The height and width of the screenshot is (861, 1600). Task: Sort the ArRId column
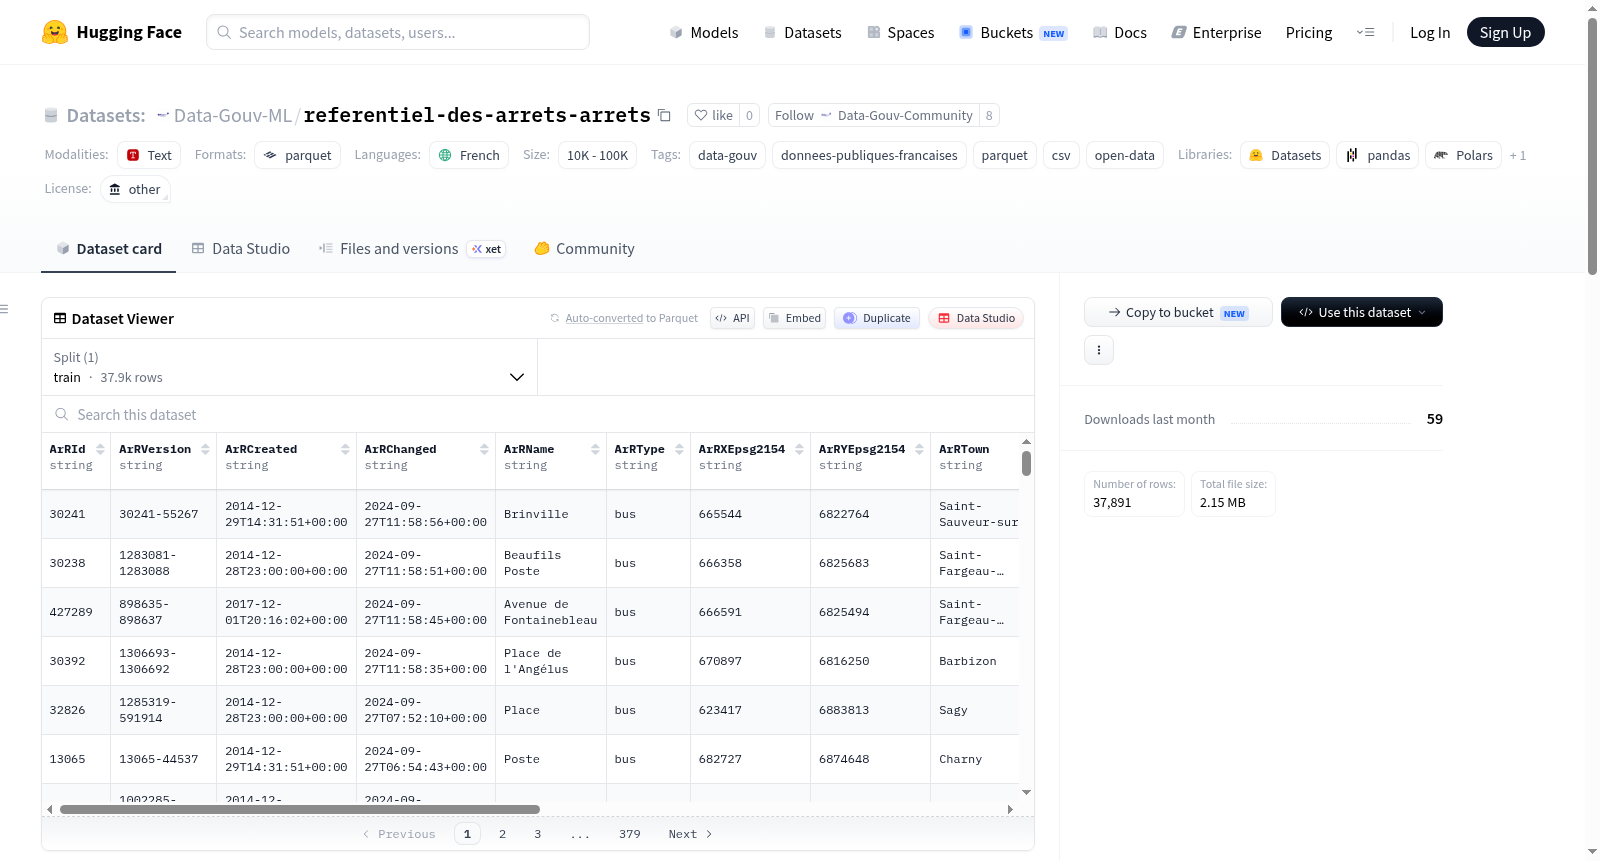pos(100,449)
